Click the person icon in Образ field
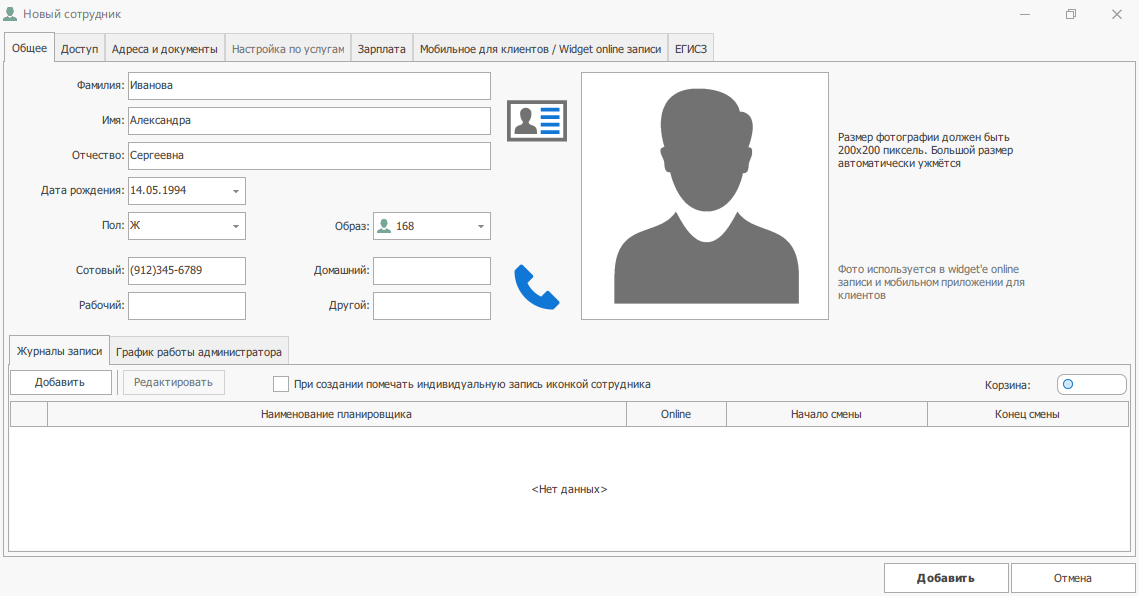The width and height of the screenshot is (1139, 596). 384,226
